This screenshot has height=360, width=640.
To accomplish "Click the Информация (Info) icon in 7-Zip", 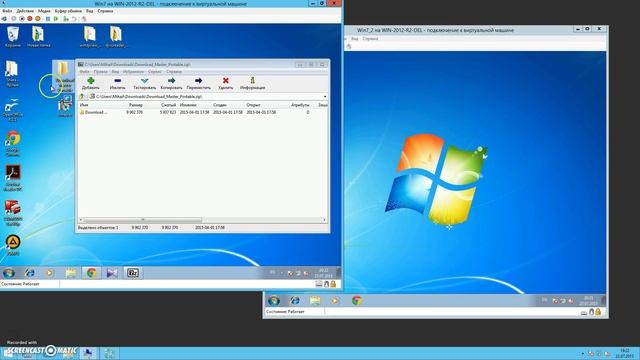I will (252, 80).
